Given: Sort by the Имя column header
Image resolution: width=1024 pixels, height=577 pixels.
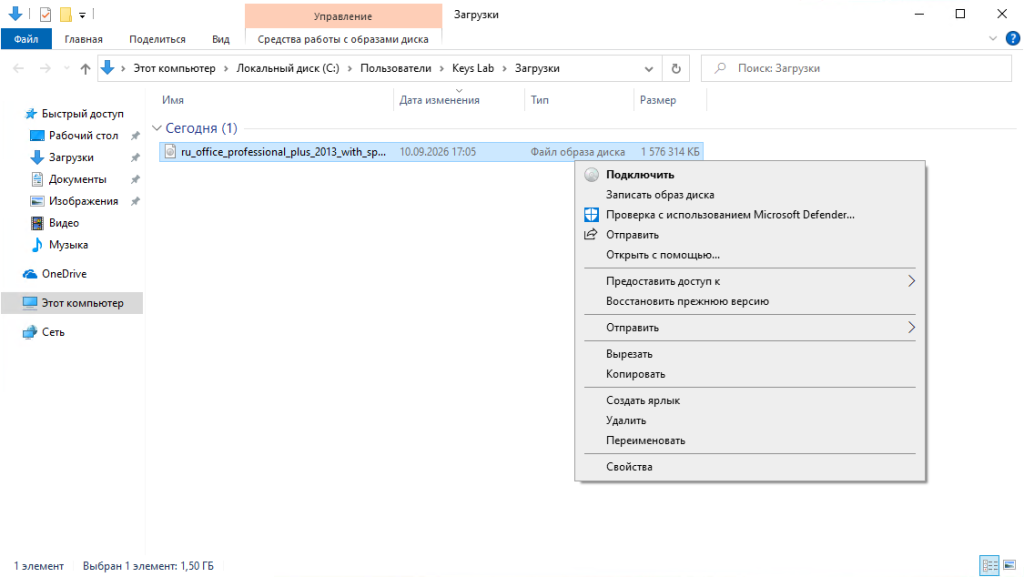Looking at the screenshot, I should 173,100.
